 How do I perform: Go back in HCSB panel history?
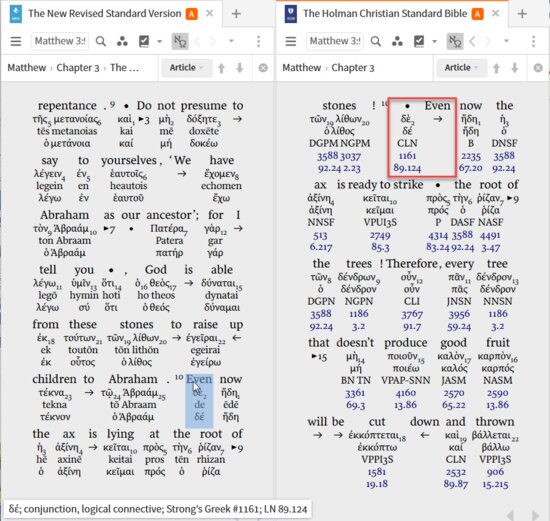472,41
